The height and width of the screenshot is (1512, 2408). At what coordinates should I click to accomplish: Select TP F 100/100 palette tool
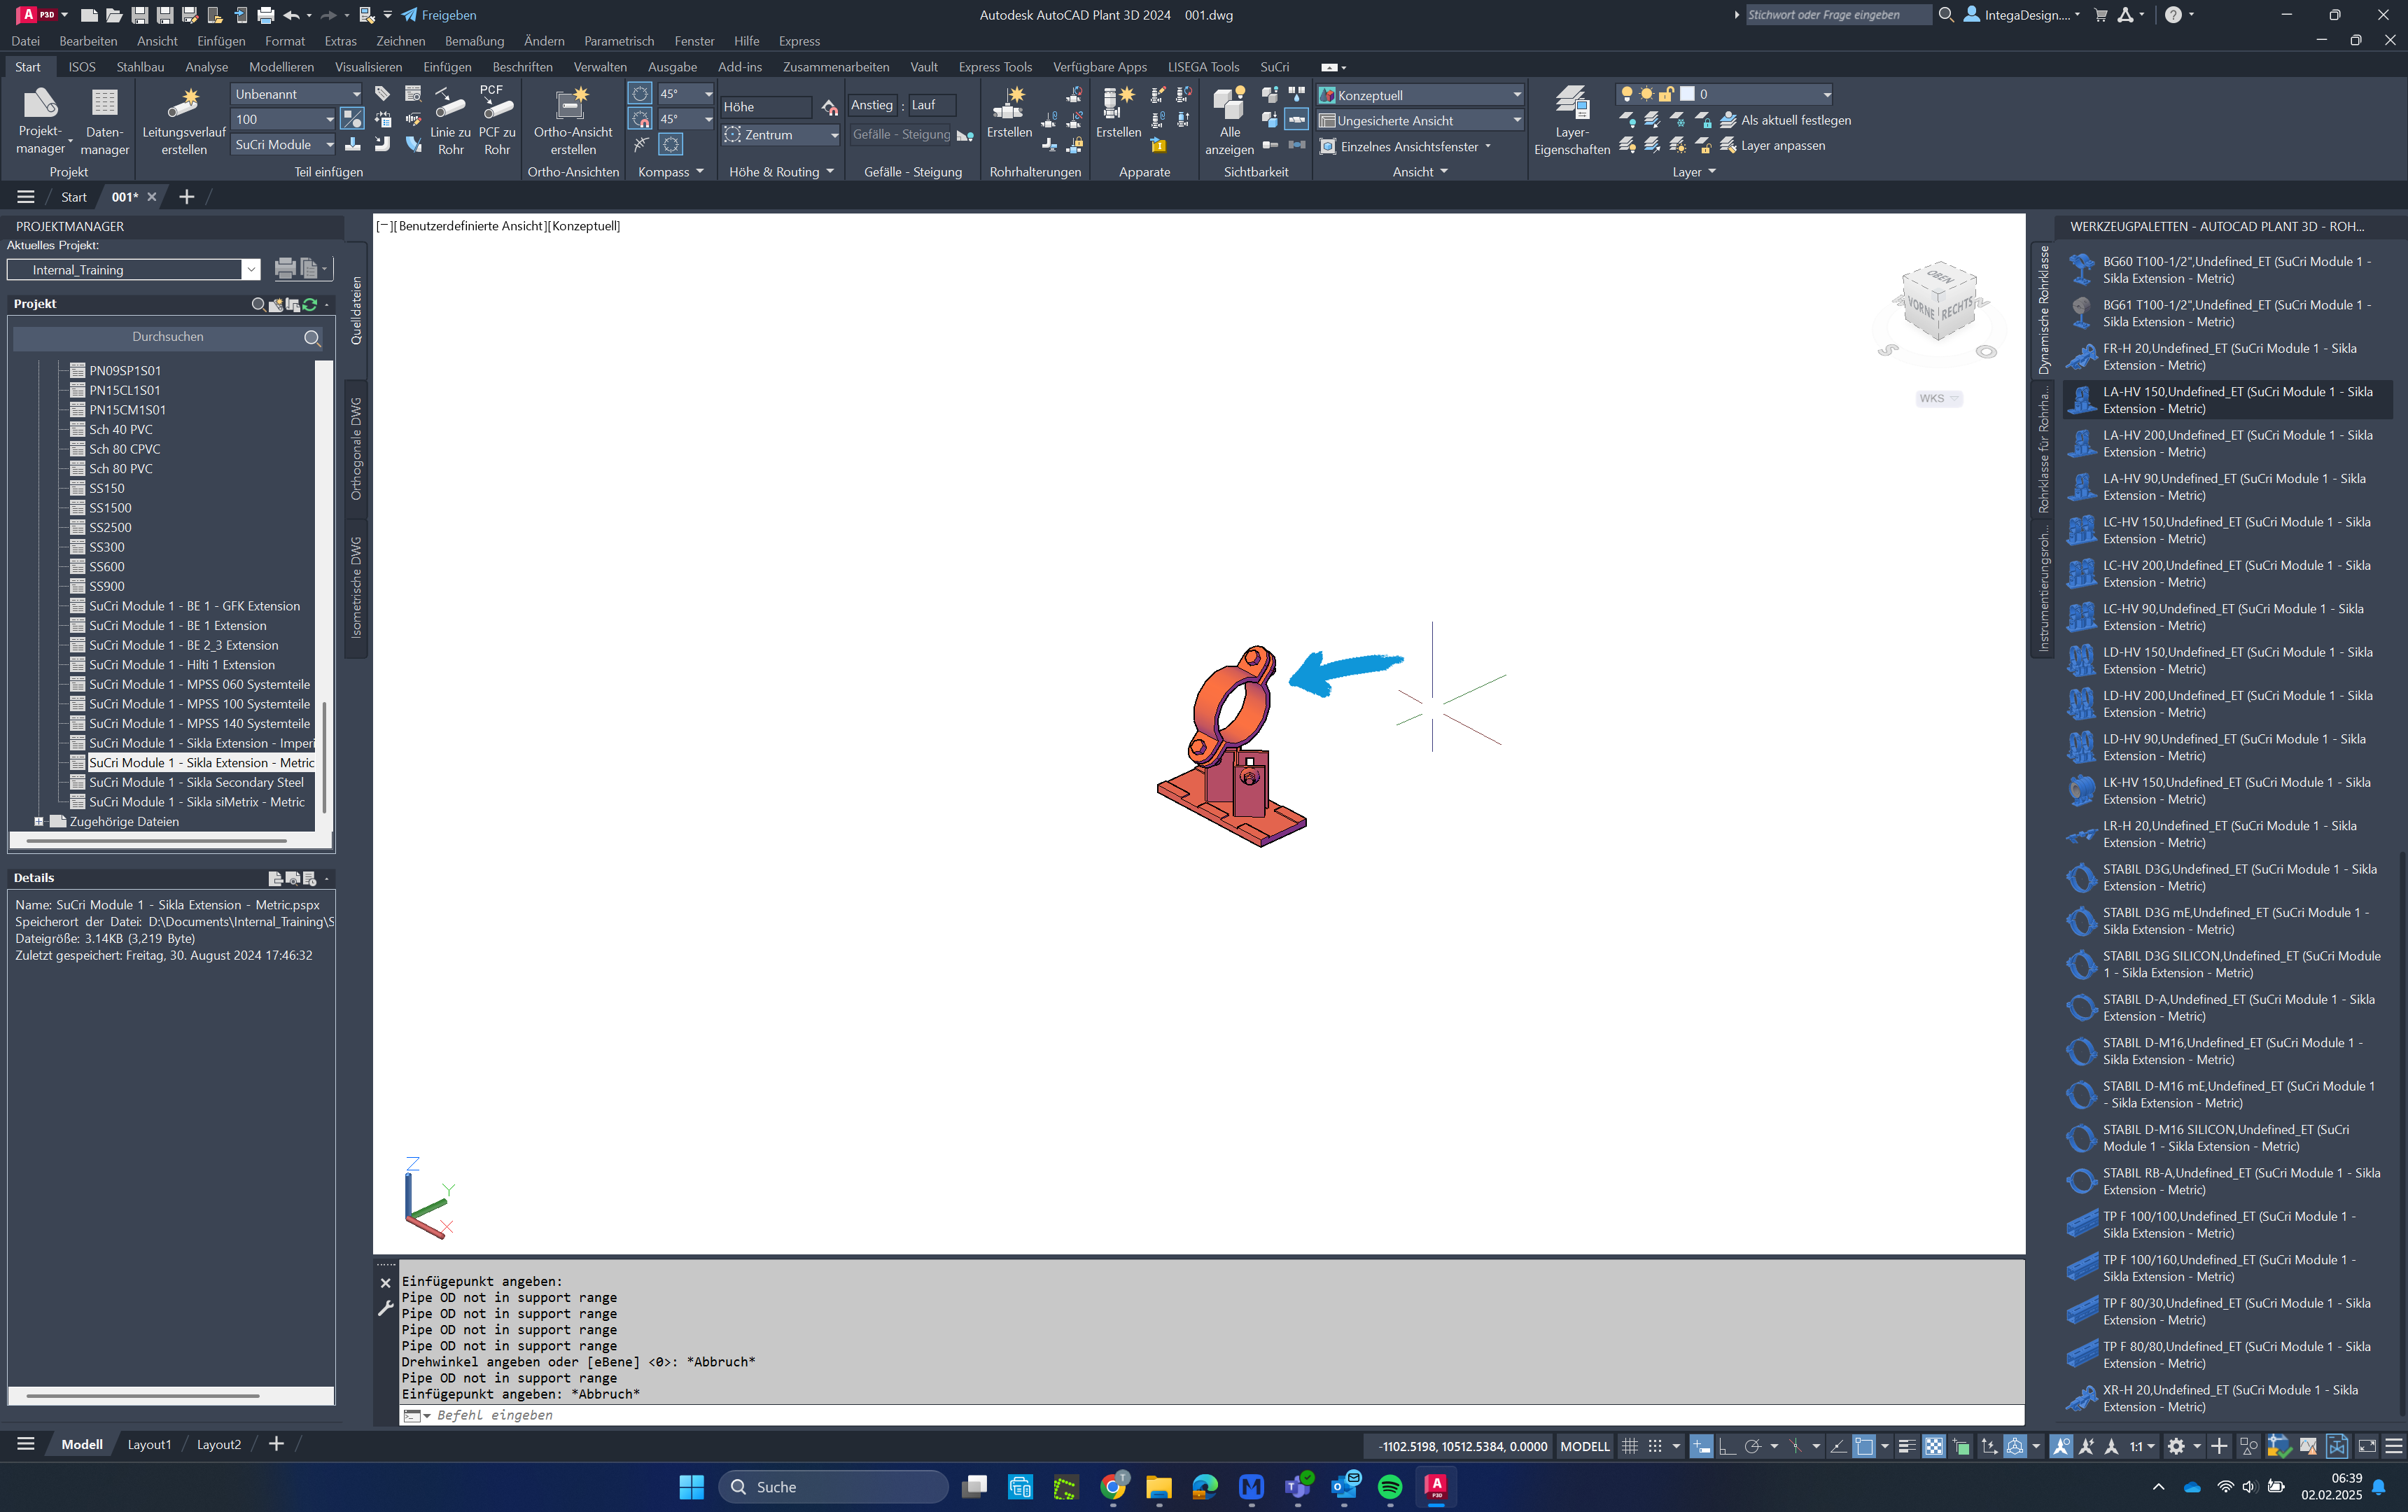(2228, 1225)
